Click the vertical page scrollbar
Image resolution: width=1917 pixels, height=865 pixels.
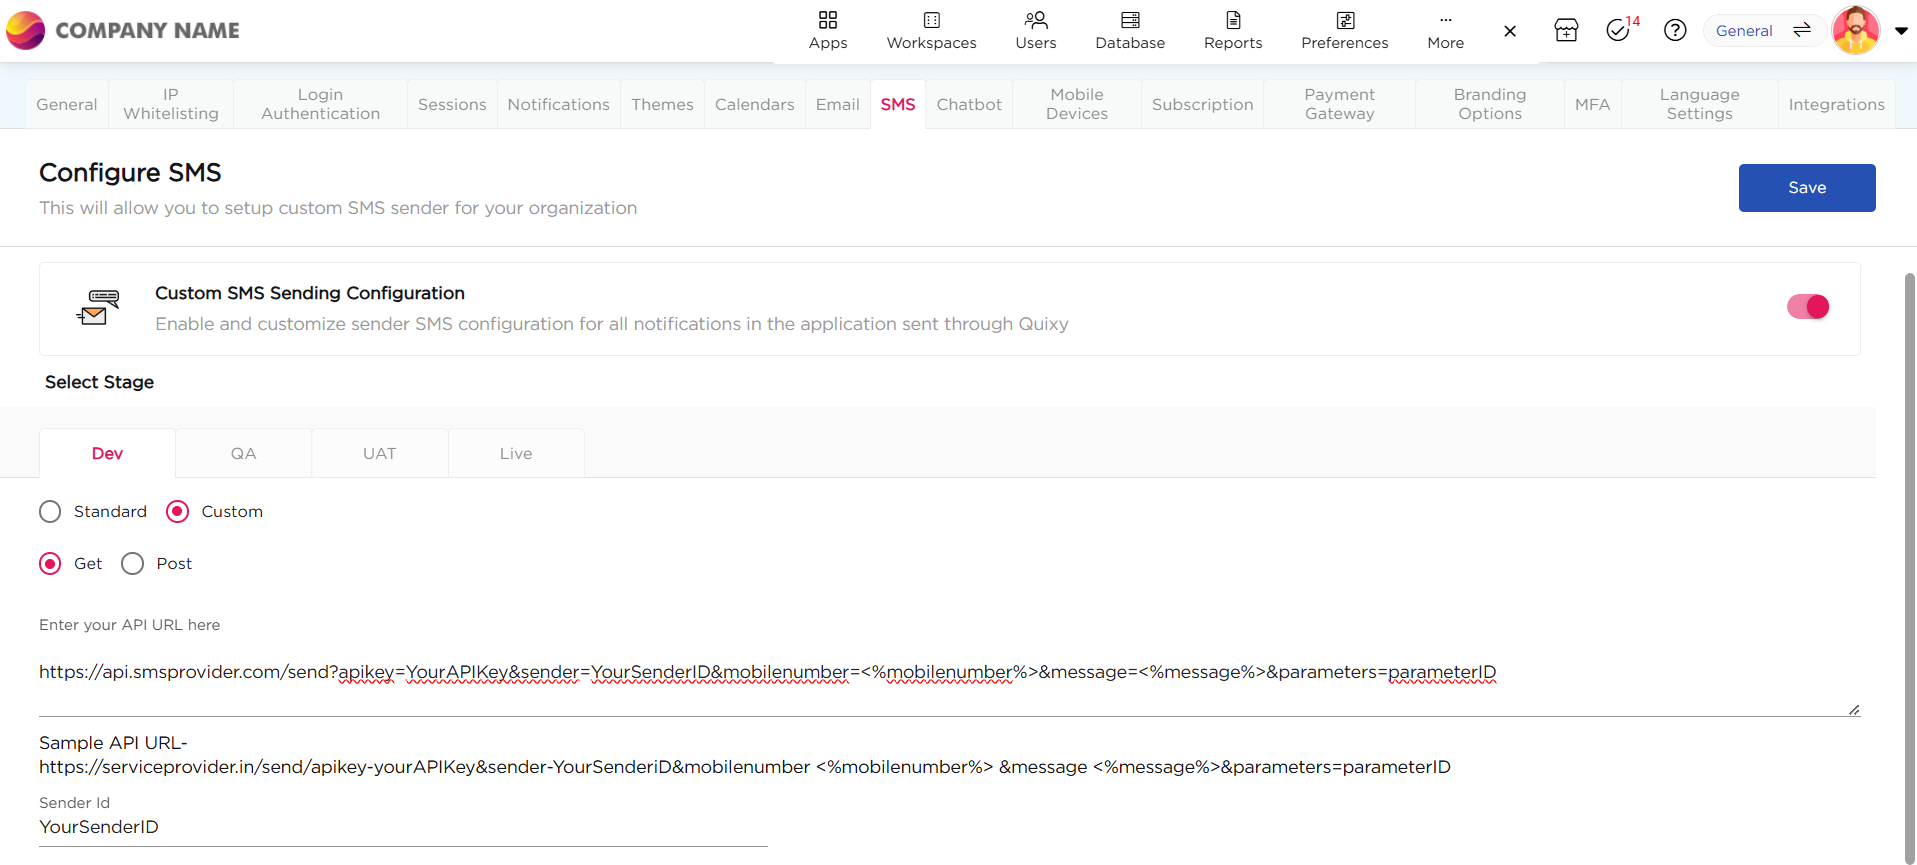click(1909, 560)
